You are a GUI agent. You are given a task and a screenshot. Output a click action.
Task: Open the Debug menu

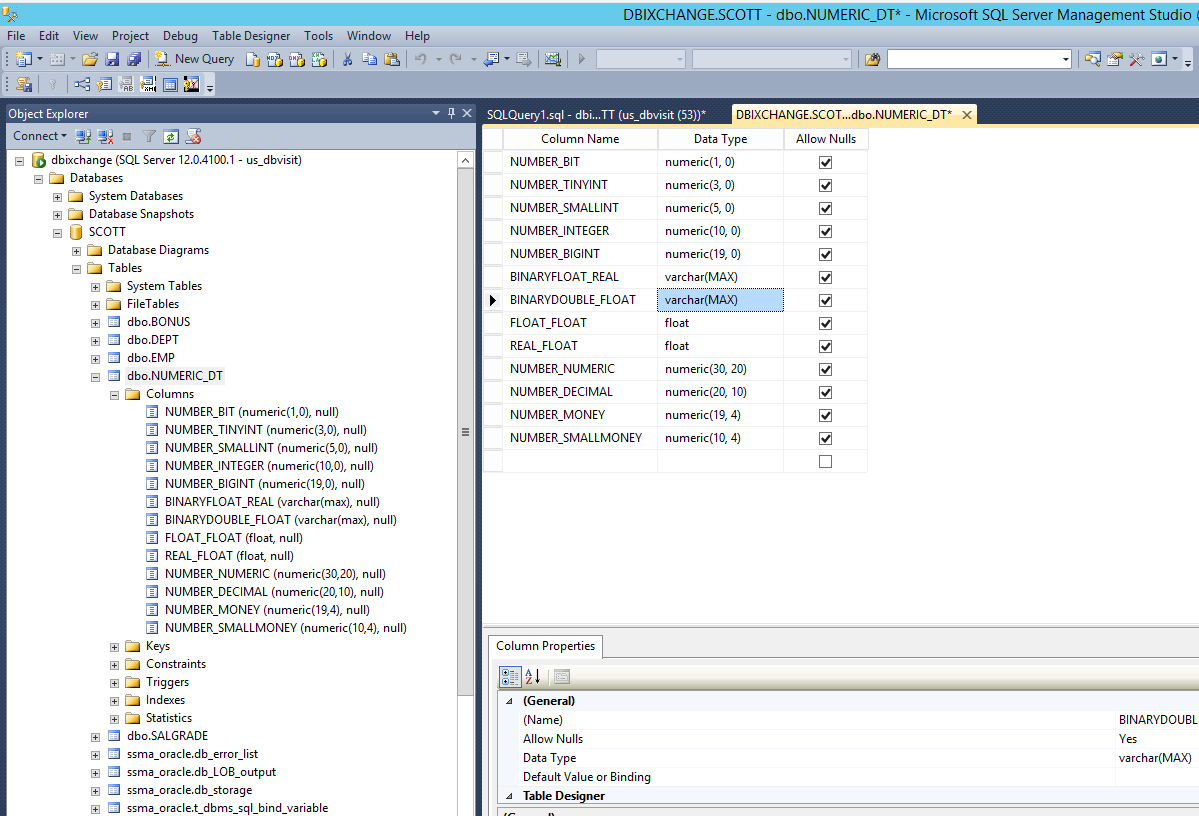(x=180, y=36)
